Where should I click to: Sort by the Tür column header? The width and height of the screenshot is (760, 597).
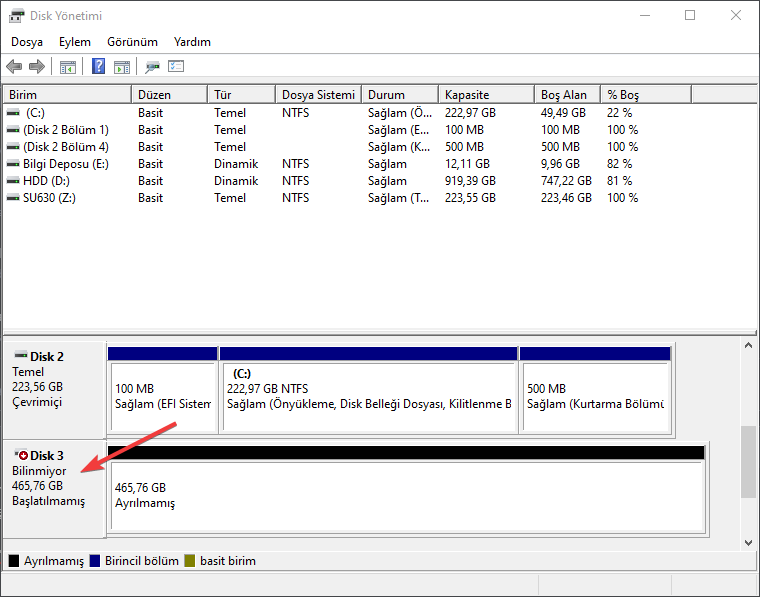(242, 94)
